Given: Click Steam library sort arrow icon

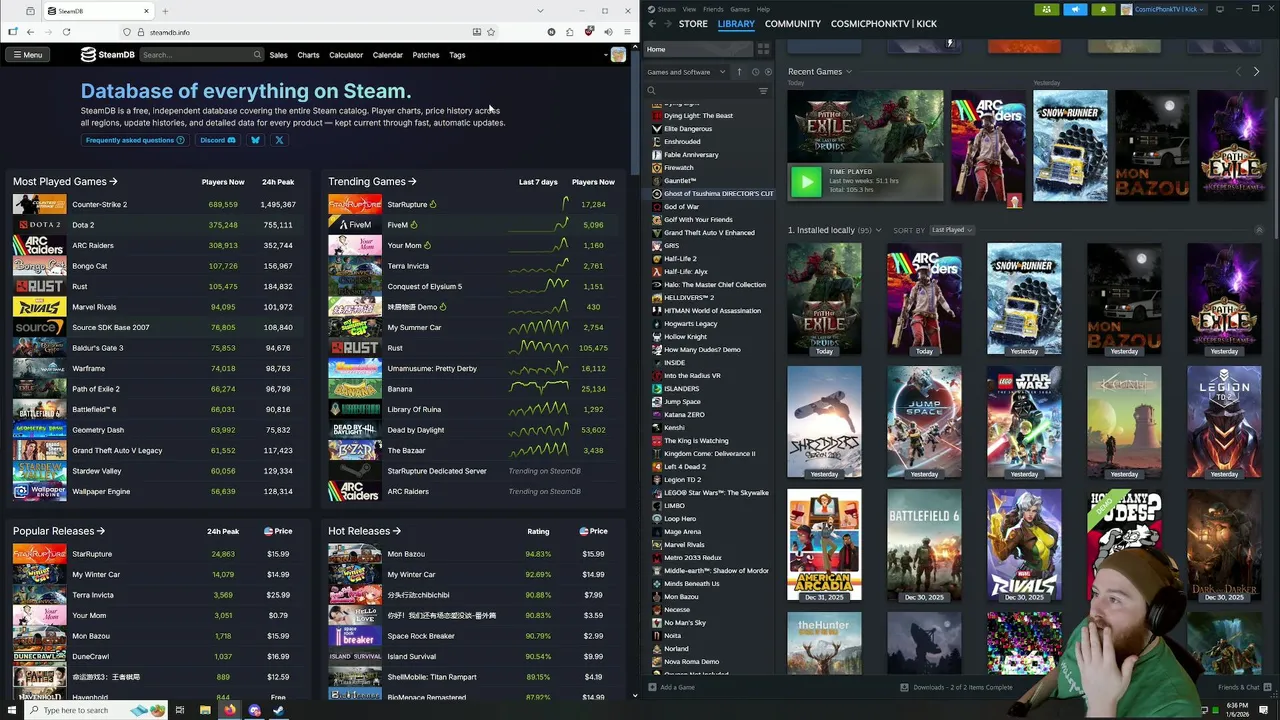Looking at the screenshot, I should pyautogui.click(x=740, y=72).
